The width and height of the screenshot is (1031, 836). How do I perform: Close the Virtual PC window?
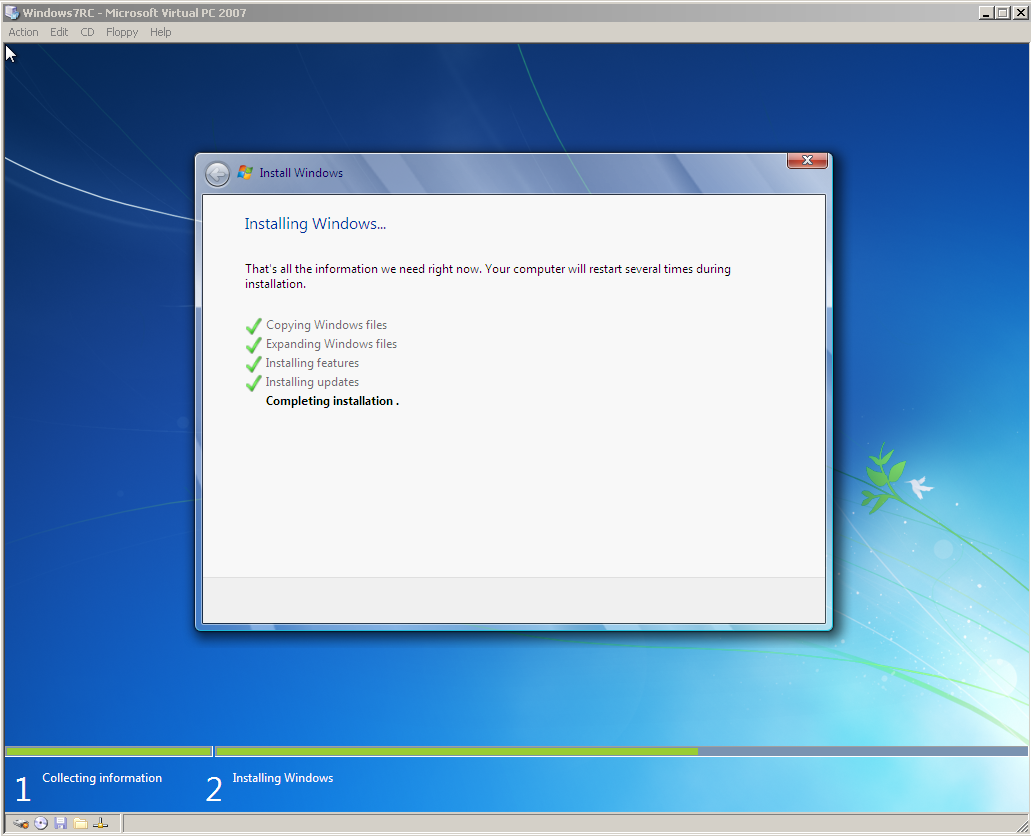[1019, 12]
